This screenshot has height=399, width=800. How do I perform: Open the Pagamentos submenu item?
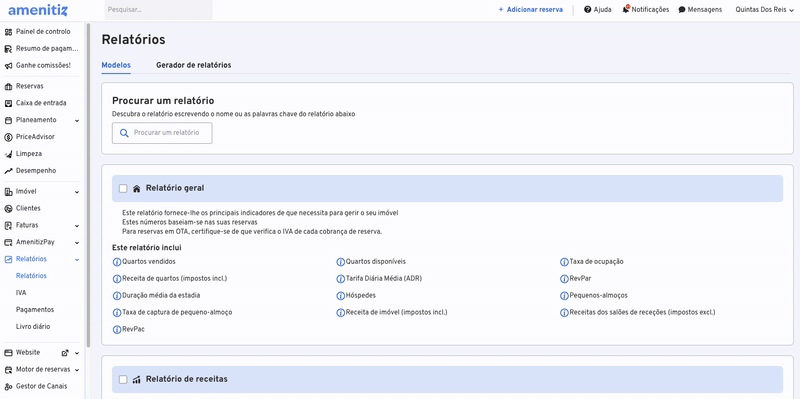pos(35,310)
